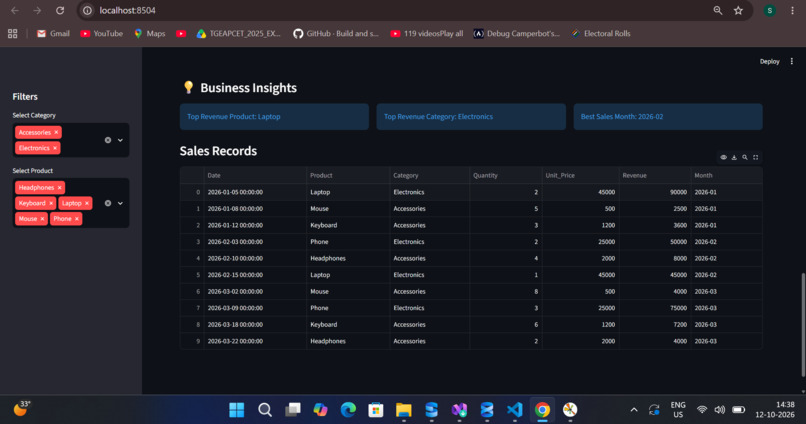Click the Deploy button
The height and width of the screenshot is (424, 806).
pos(770,61)
